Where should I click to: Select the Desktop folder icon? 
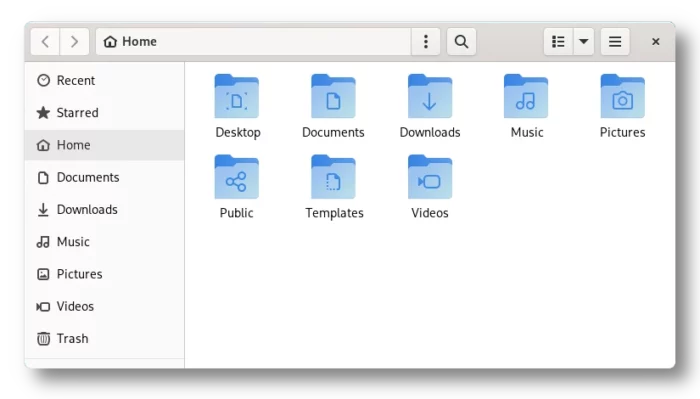coord(237,96)
